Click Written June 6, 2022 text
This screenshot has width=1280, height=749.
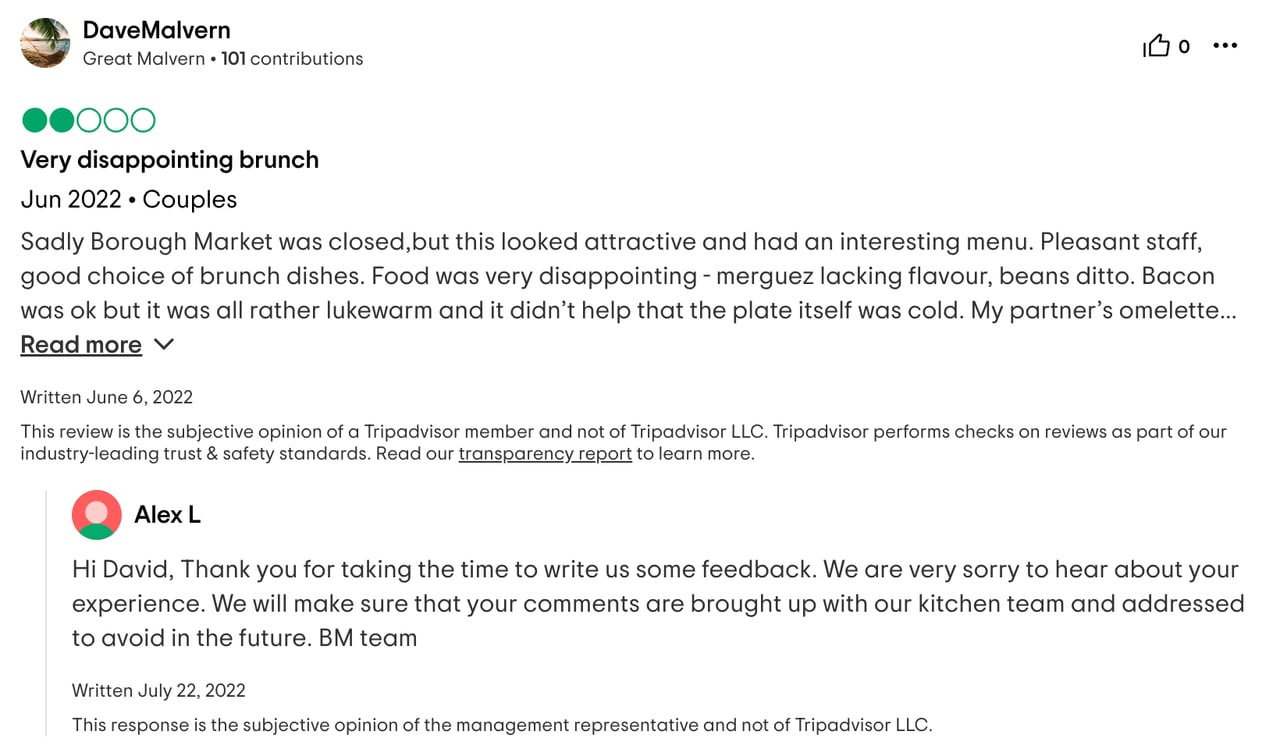click(106, 396)
